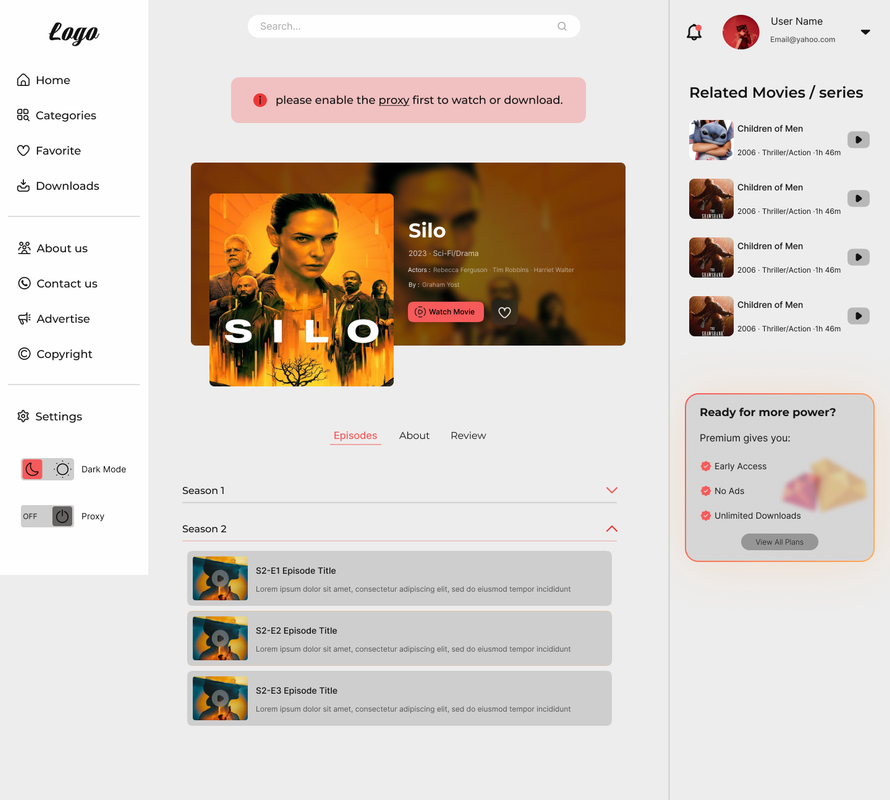
Task: Open the Home page from sidebar
Action: pyautogui.click(x=44, y=80)
